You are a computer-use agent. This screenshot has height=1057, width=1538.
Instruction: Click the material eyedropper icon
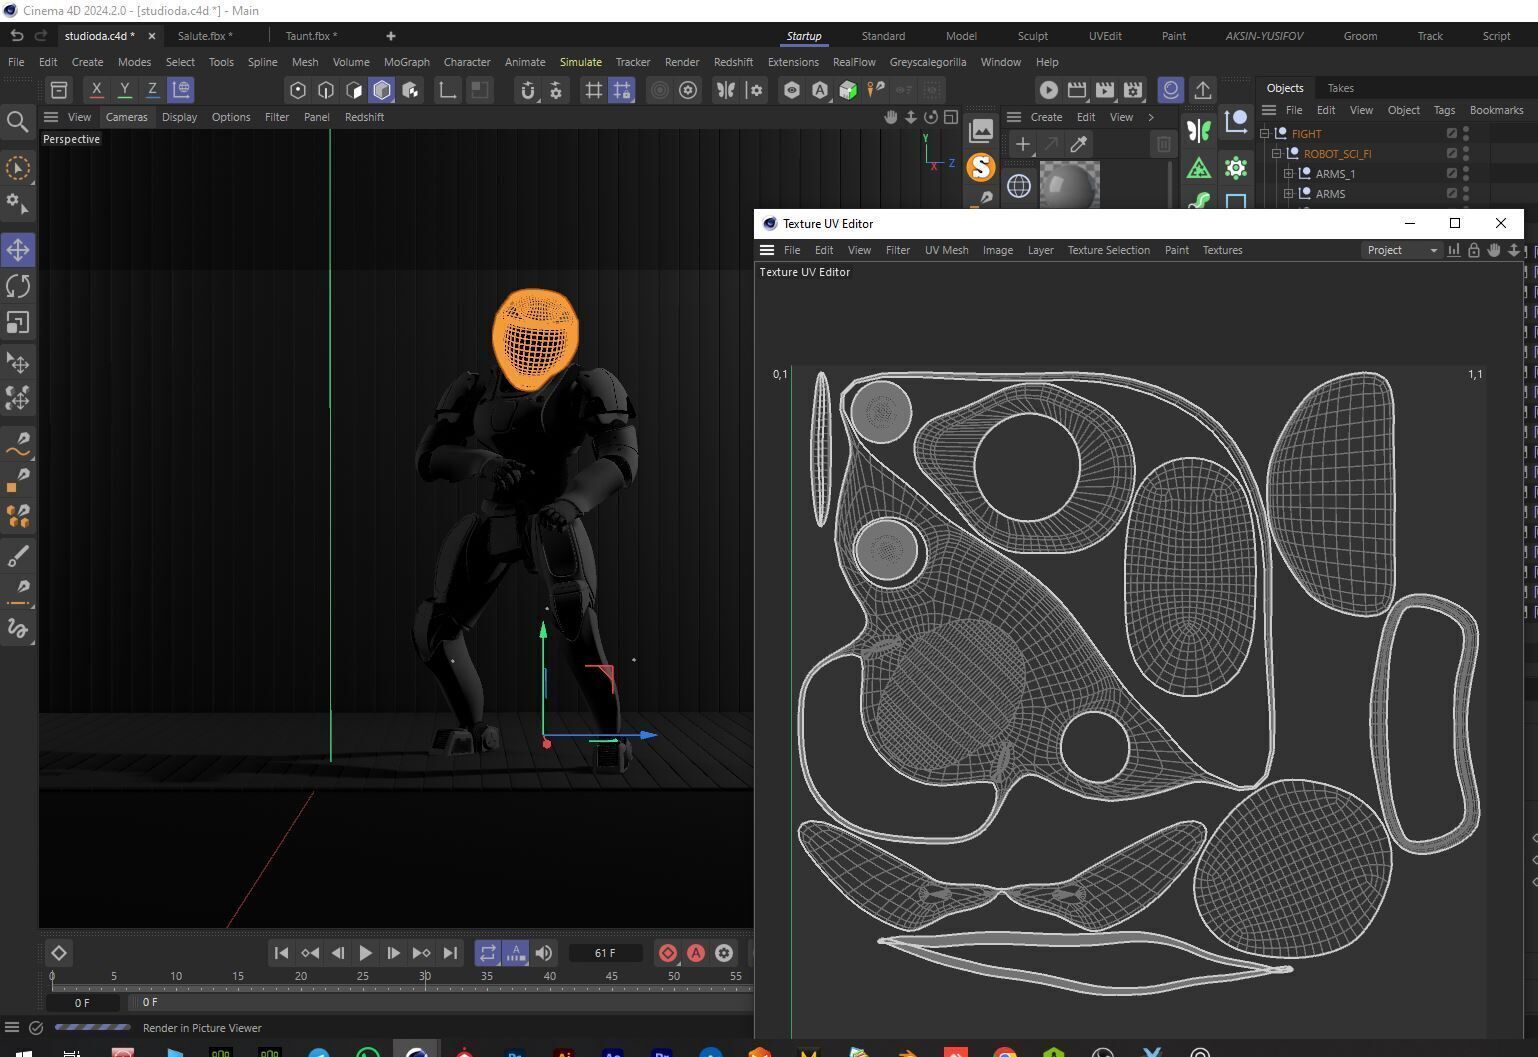pyautogui.click(x=1078, y=145)
